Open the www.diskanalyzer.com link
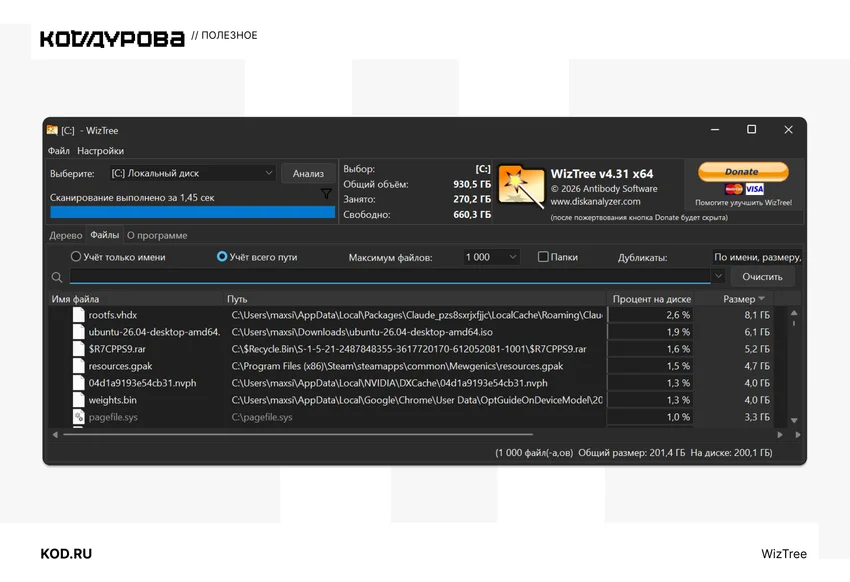850x582 pixels. pyautogui.click(x=595, y=202)
